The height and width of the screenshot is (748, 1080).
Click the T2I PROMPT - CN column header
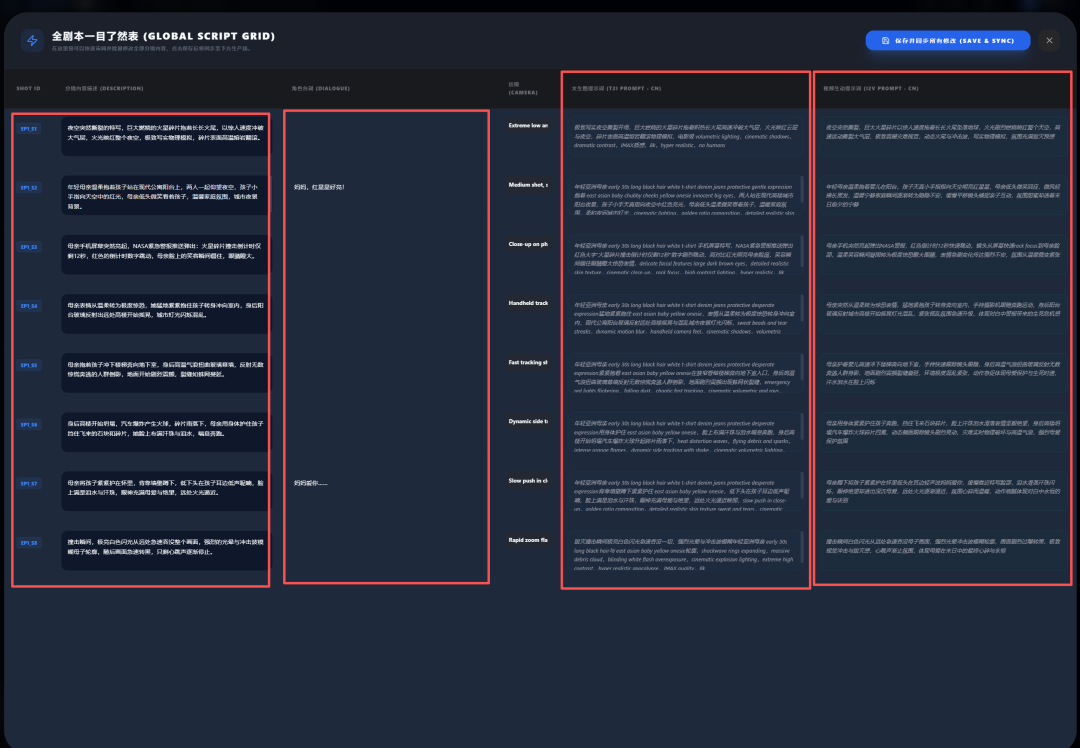tap(616, 88)
